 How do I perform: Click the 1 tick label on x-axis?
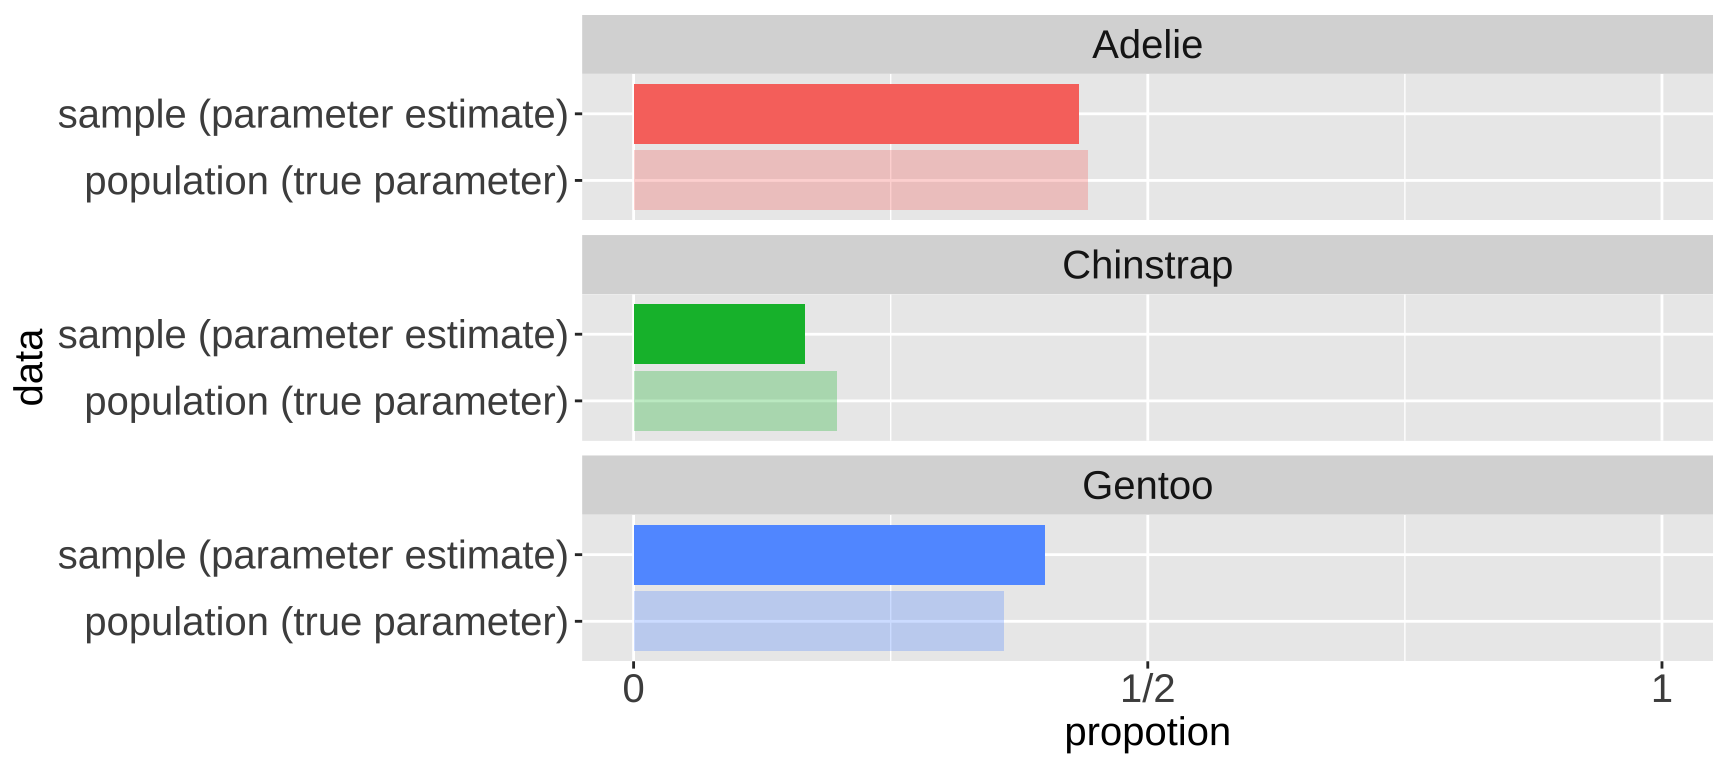tap(1661, 689)
